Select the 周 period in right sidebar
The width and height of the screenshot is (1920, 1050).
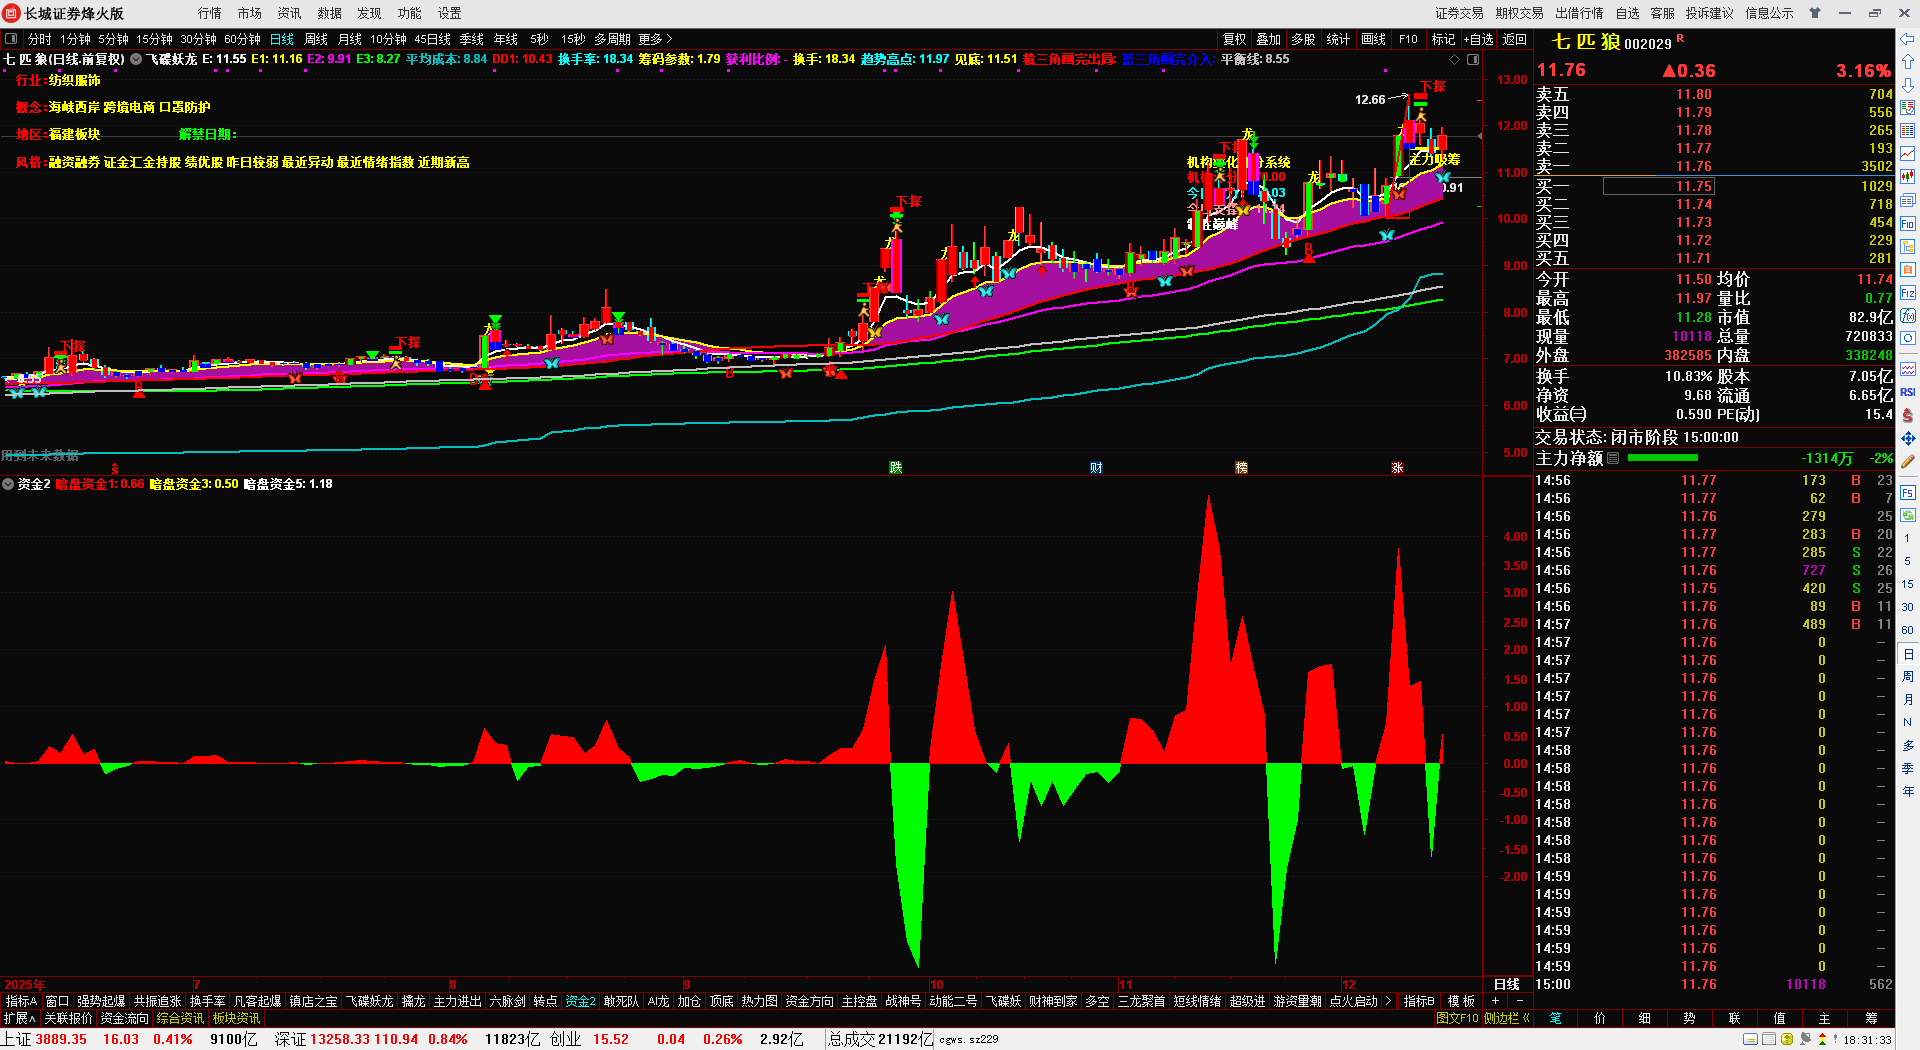click(1908, 677)
